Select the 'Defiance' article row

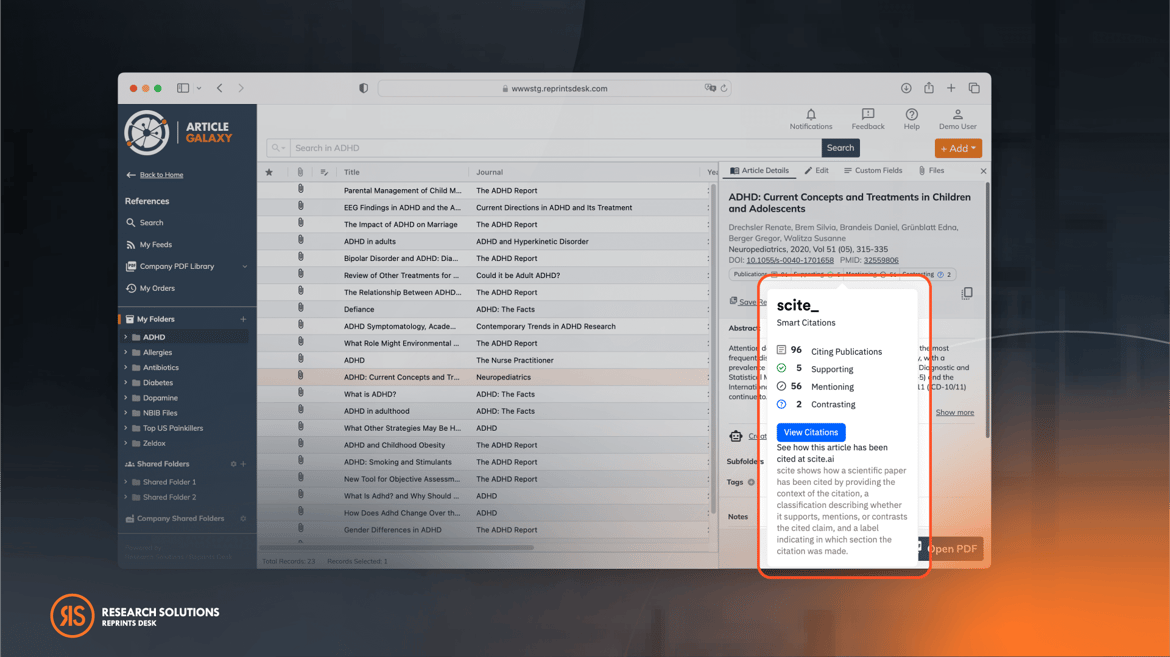pos(400,310)
